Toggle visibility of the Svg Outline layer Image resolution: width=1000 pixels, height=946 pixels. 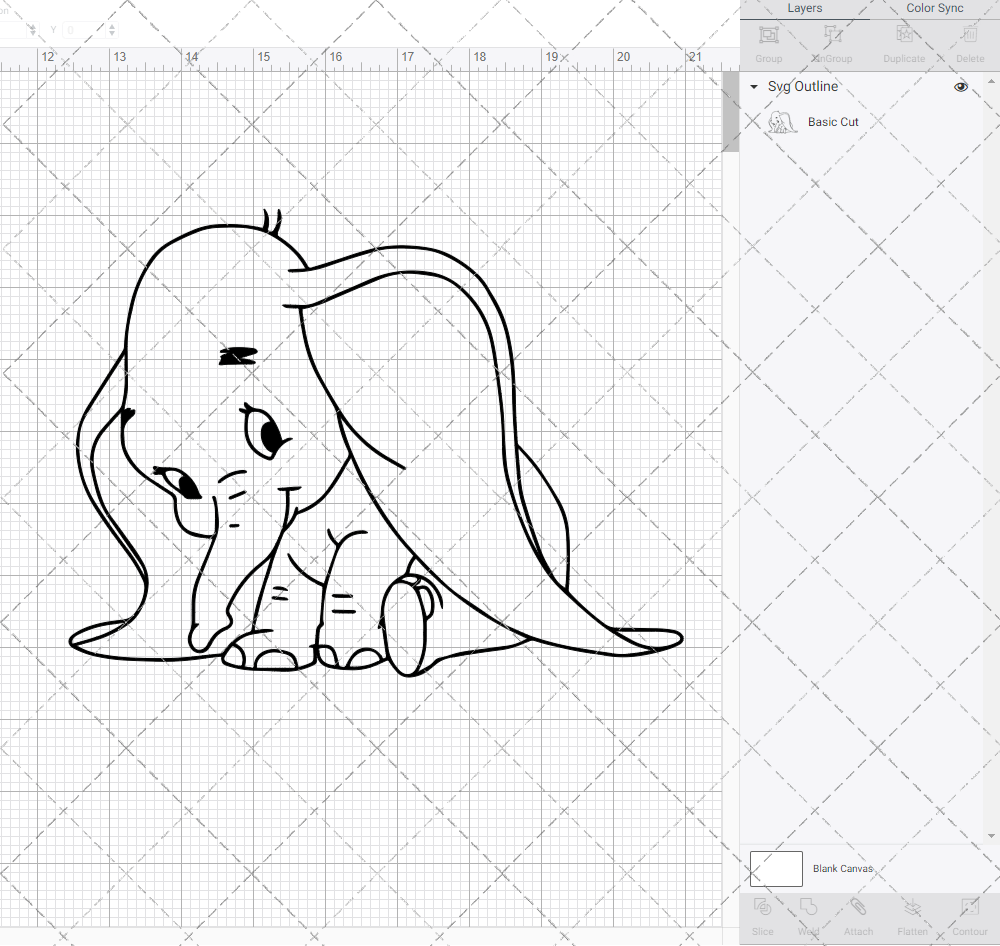point(960,87)
